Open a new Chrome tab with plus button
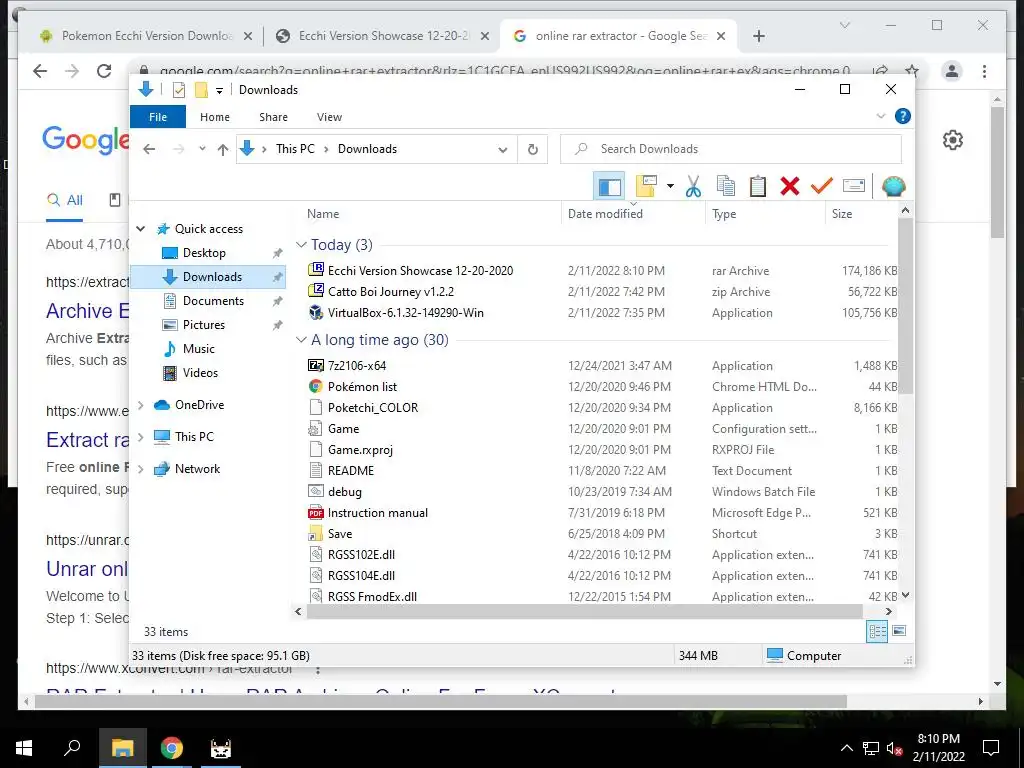The height and width of the screenshot is (768, 1024). pyautogui.click(x=758, y=37)
